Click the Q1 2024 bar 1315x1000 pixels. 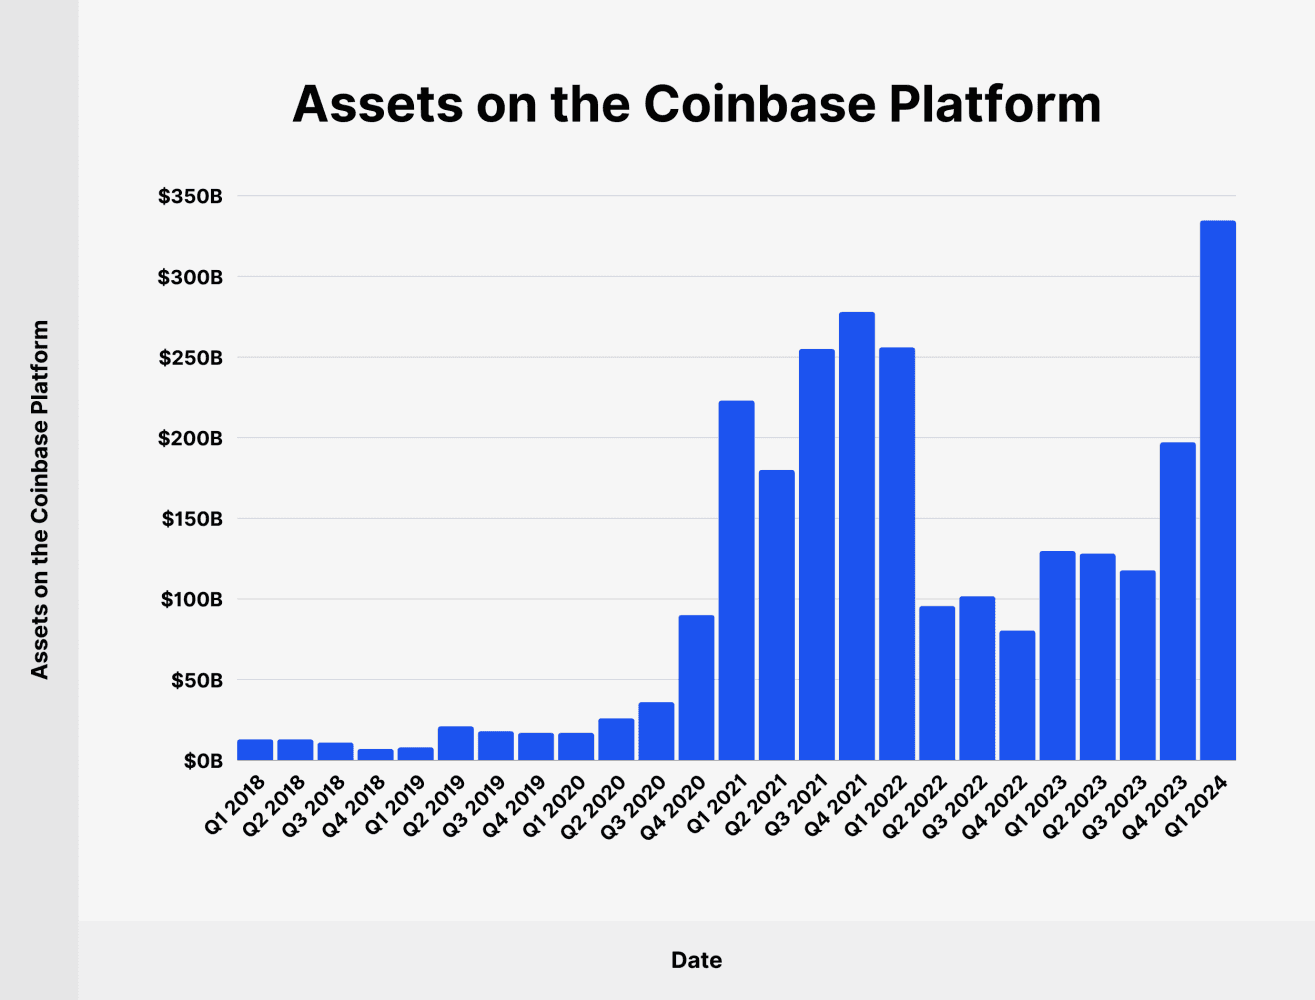pyautogui.click(x=1217, y=490)
